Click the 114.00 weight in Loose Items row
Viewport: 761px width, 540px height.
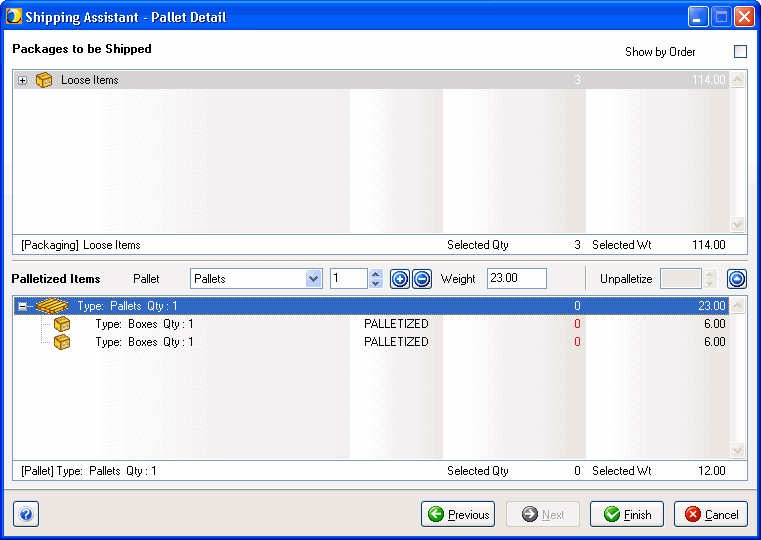click(x=709, y=80)
